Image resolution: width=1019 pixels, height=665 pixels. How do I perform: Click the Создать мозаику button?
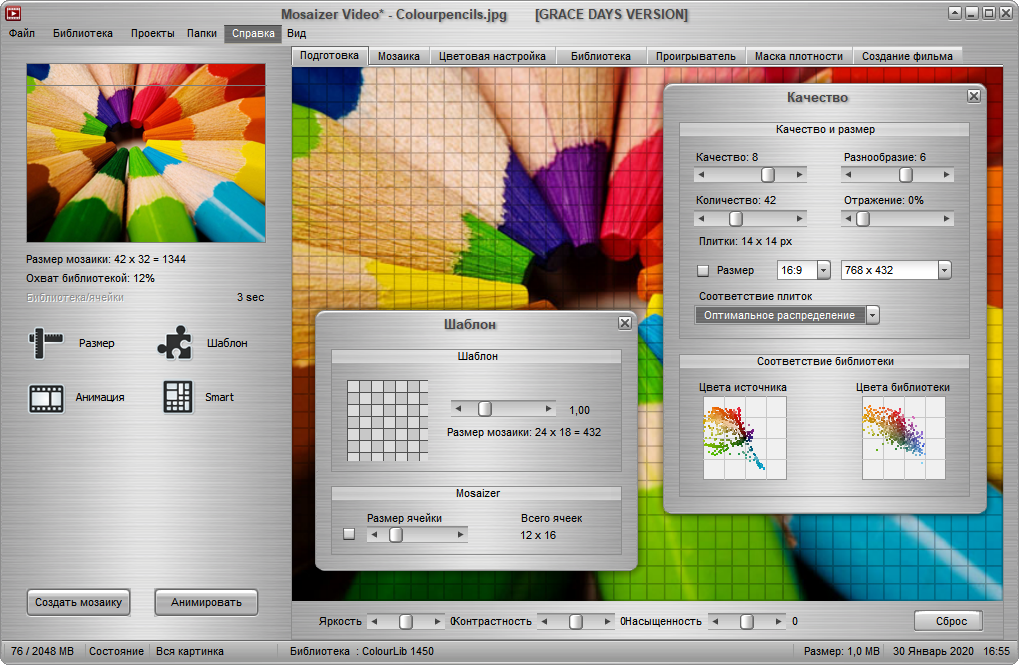click(79, 603)
